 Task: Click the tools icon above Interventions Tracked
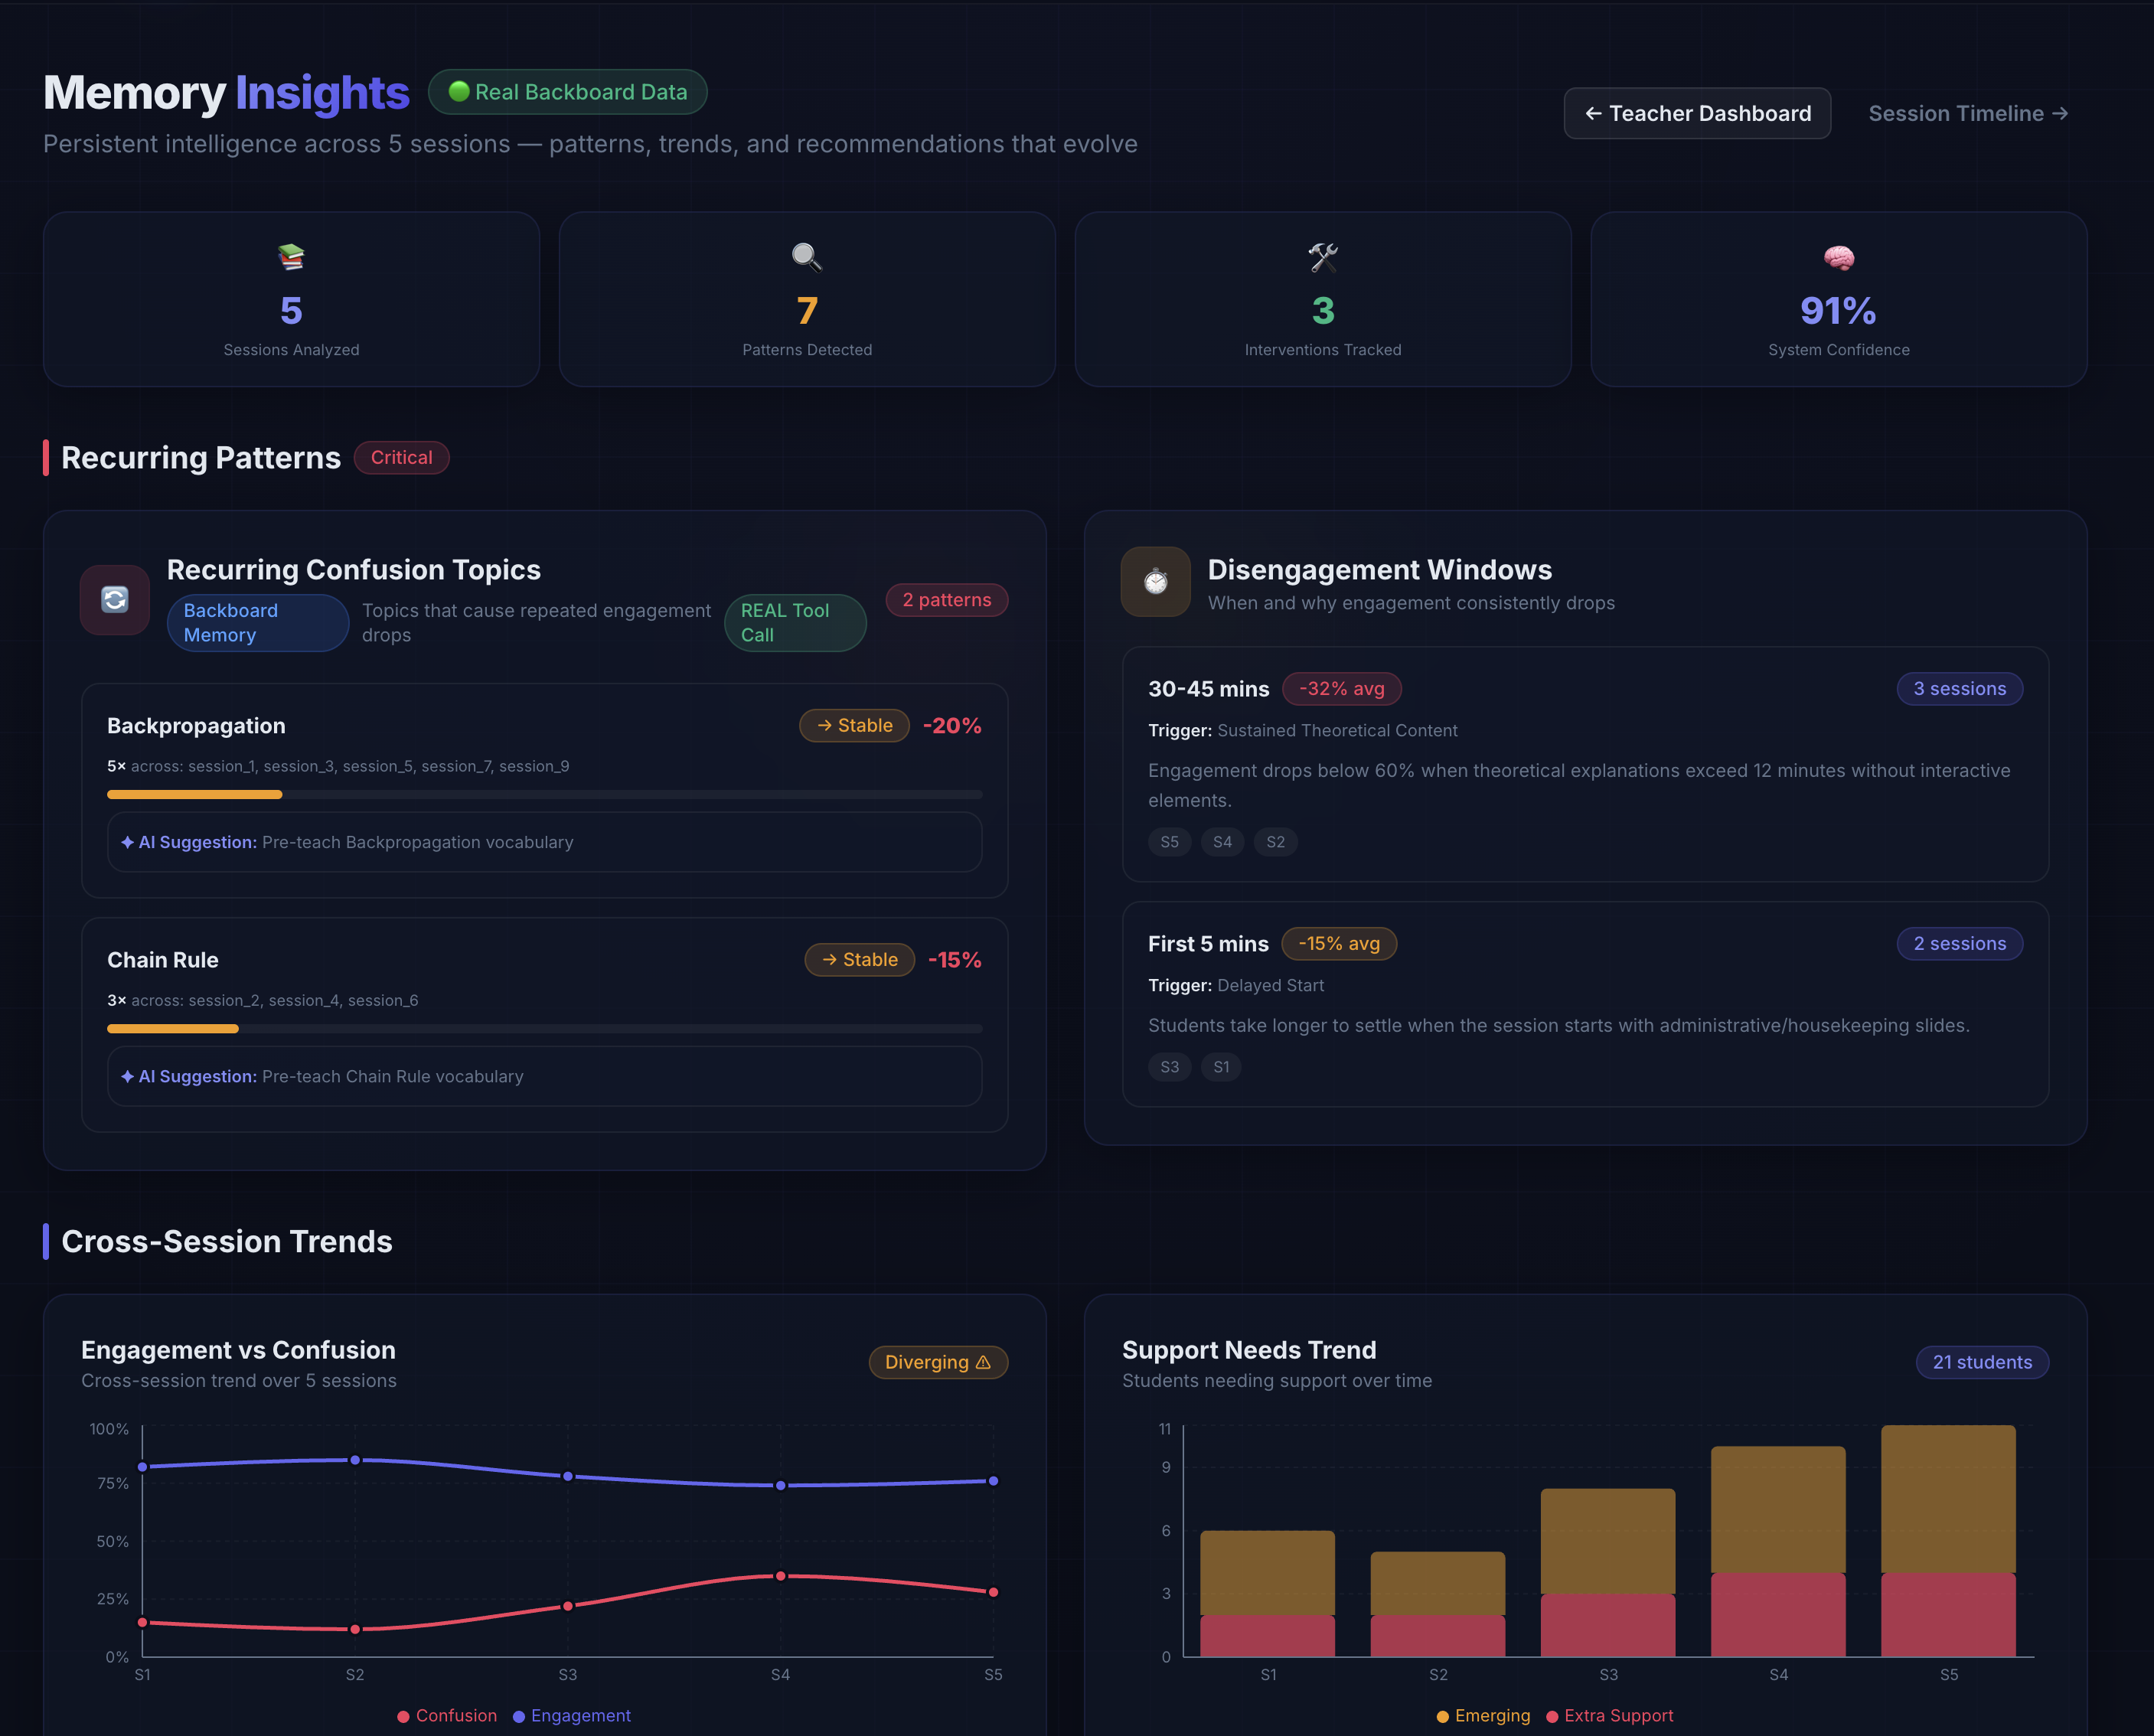point(1322,257)
